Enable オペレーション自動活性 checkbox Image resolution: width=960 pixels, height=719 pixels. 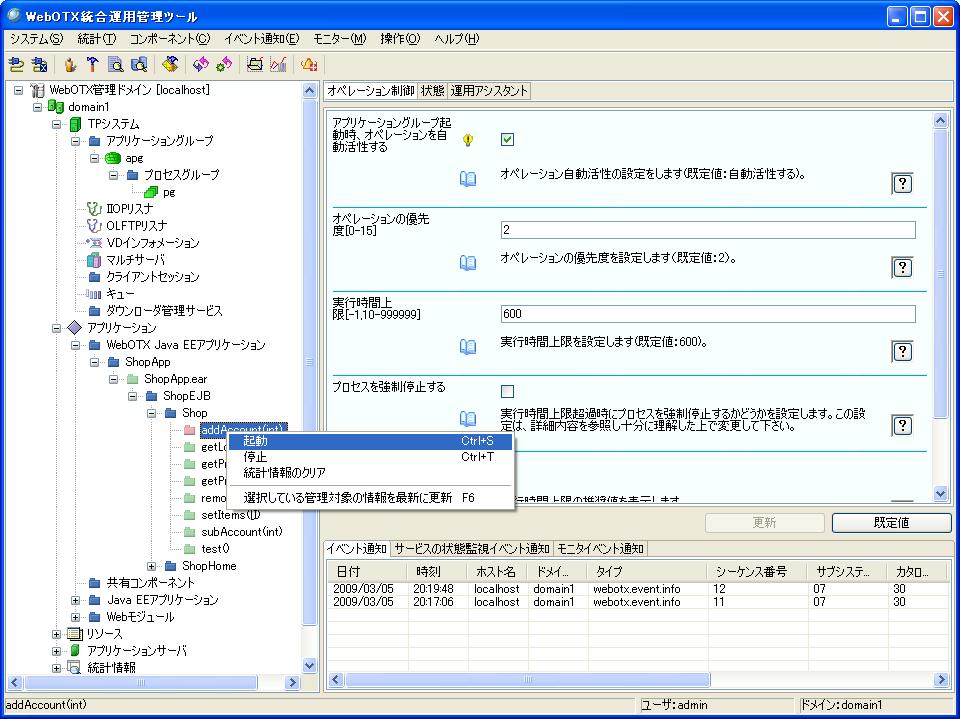click(507, 138)
